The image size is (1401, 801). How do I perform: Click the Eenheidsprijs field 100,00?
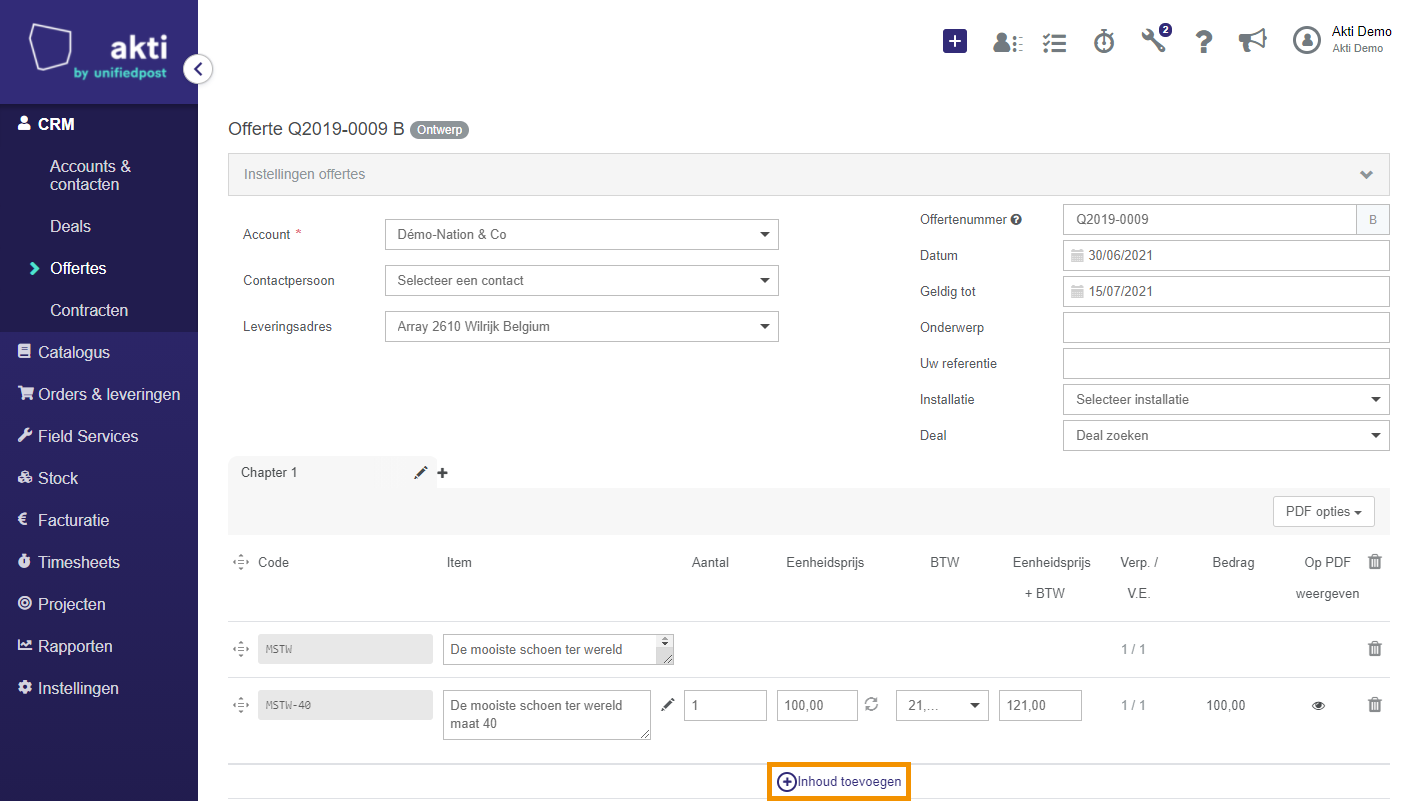pos(817,705)
